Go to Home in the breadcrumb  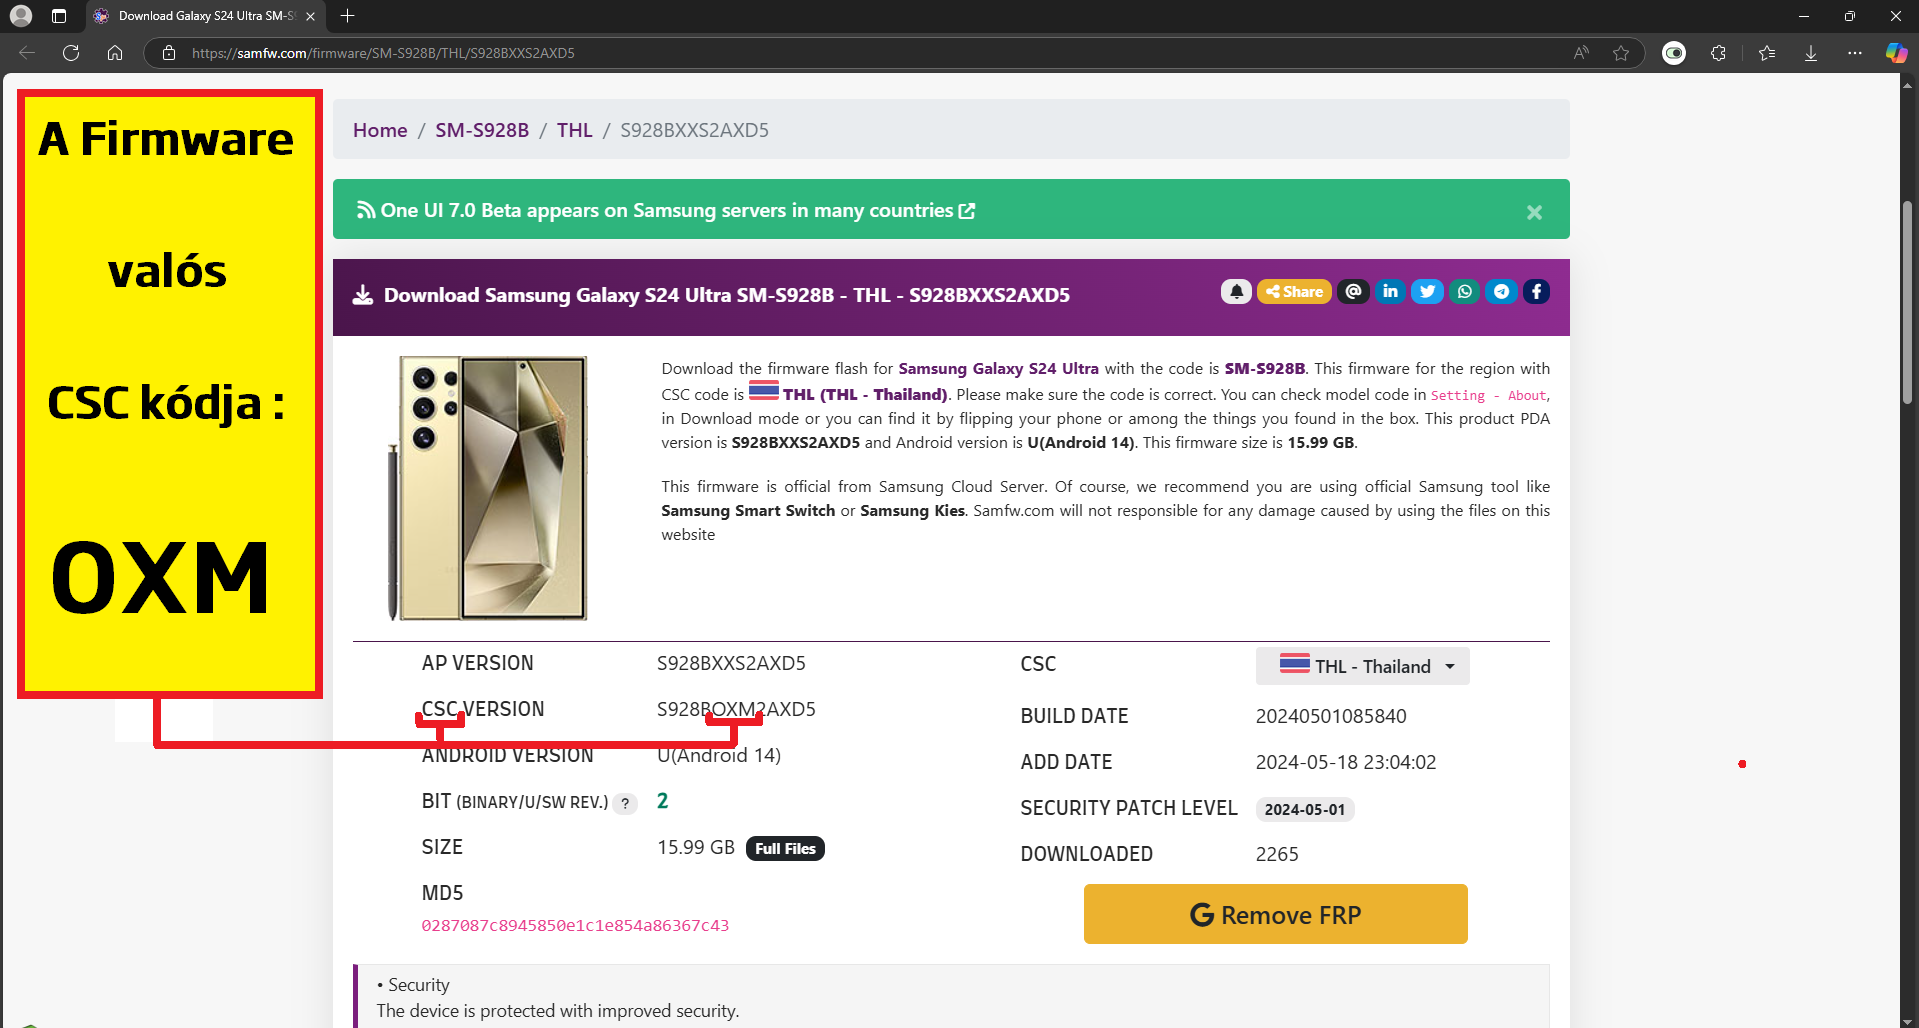380,130
